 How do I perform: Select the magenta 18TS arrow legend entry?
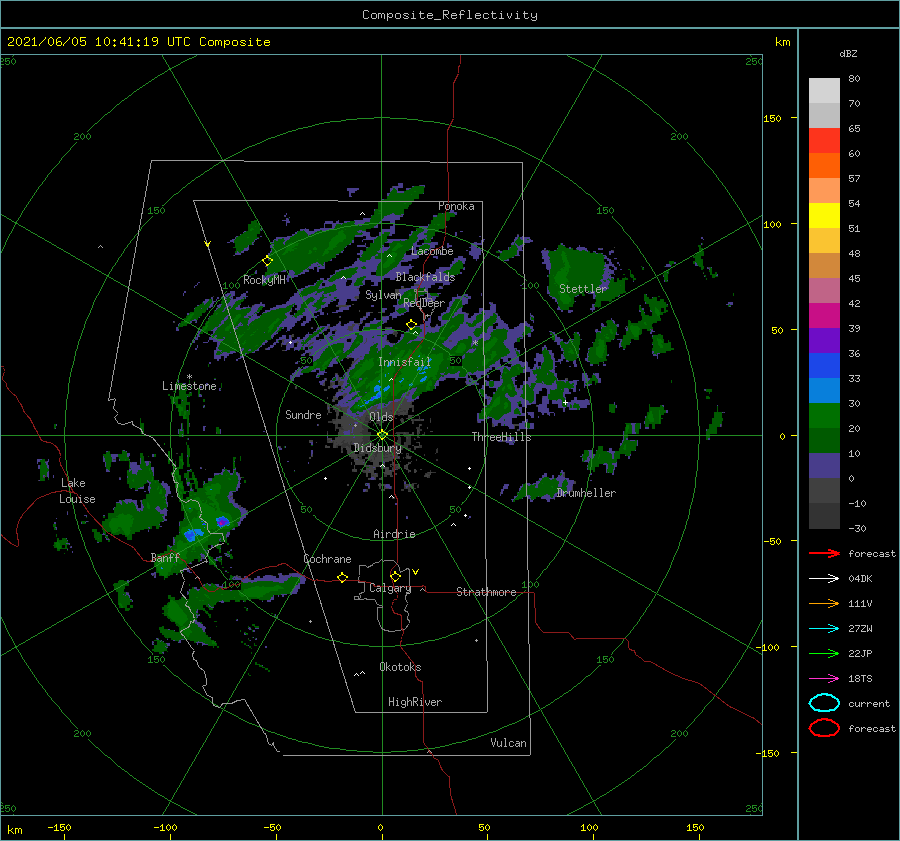coord(824,679)
